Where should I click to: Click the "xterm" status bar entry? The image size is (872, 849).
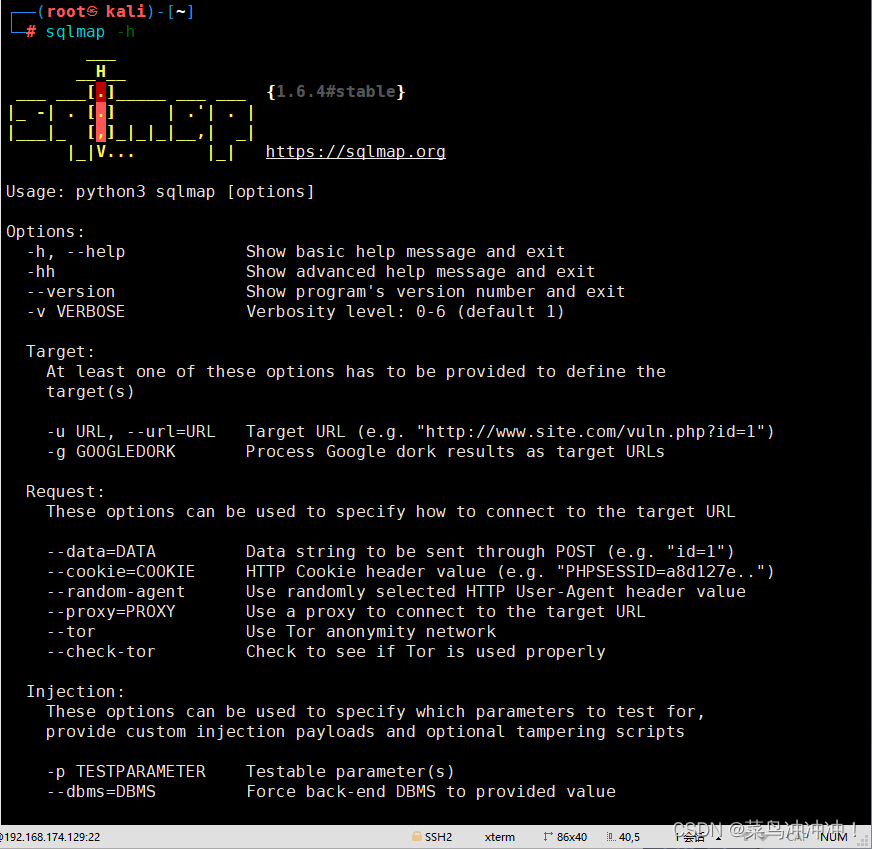[499, 837]
